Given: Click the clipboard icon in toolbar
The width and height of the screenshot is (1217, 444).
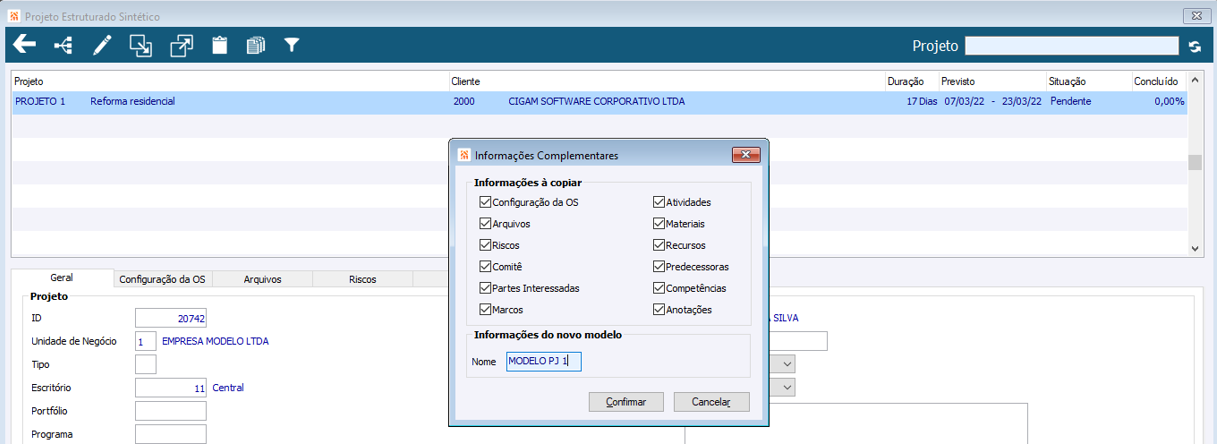Looking at the screenshot, I should point(219,45).
